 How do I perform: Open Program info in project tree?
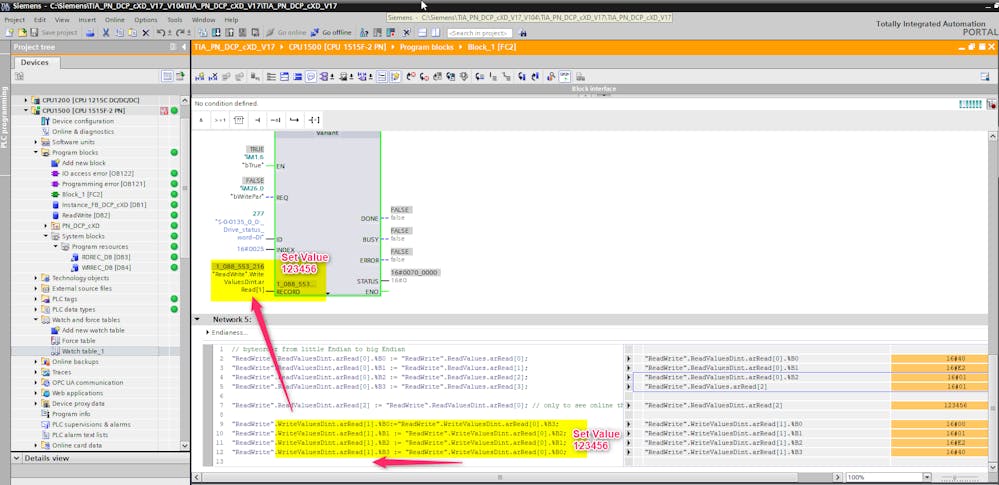point(71,414)
